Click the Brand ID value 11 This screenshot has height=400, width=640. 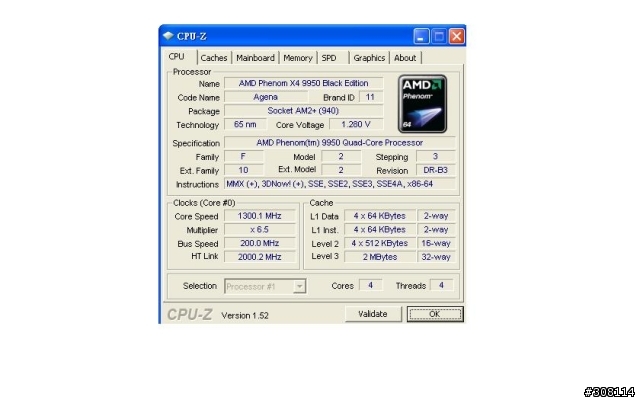[x=371, y=97]
